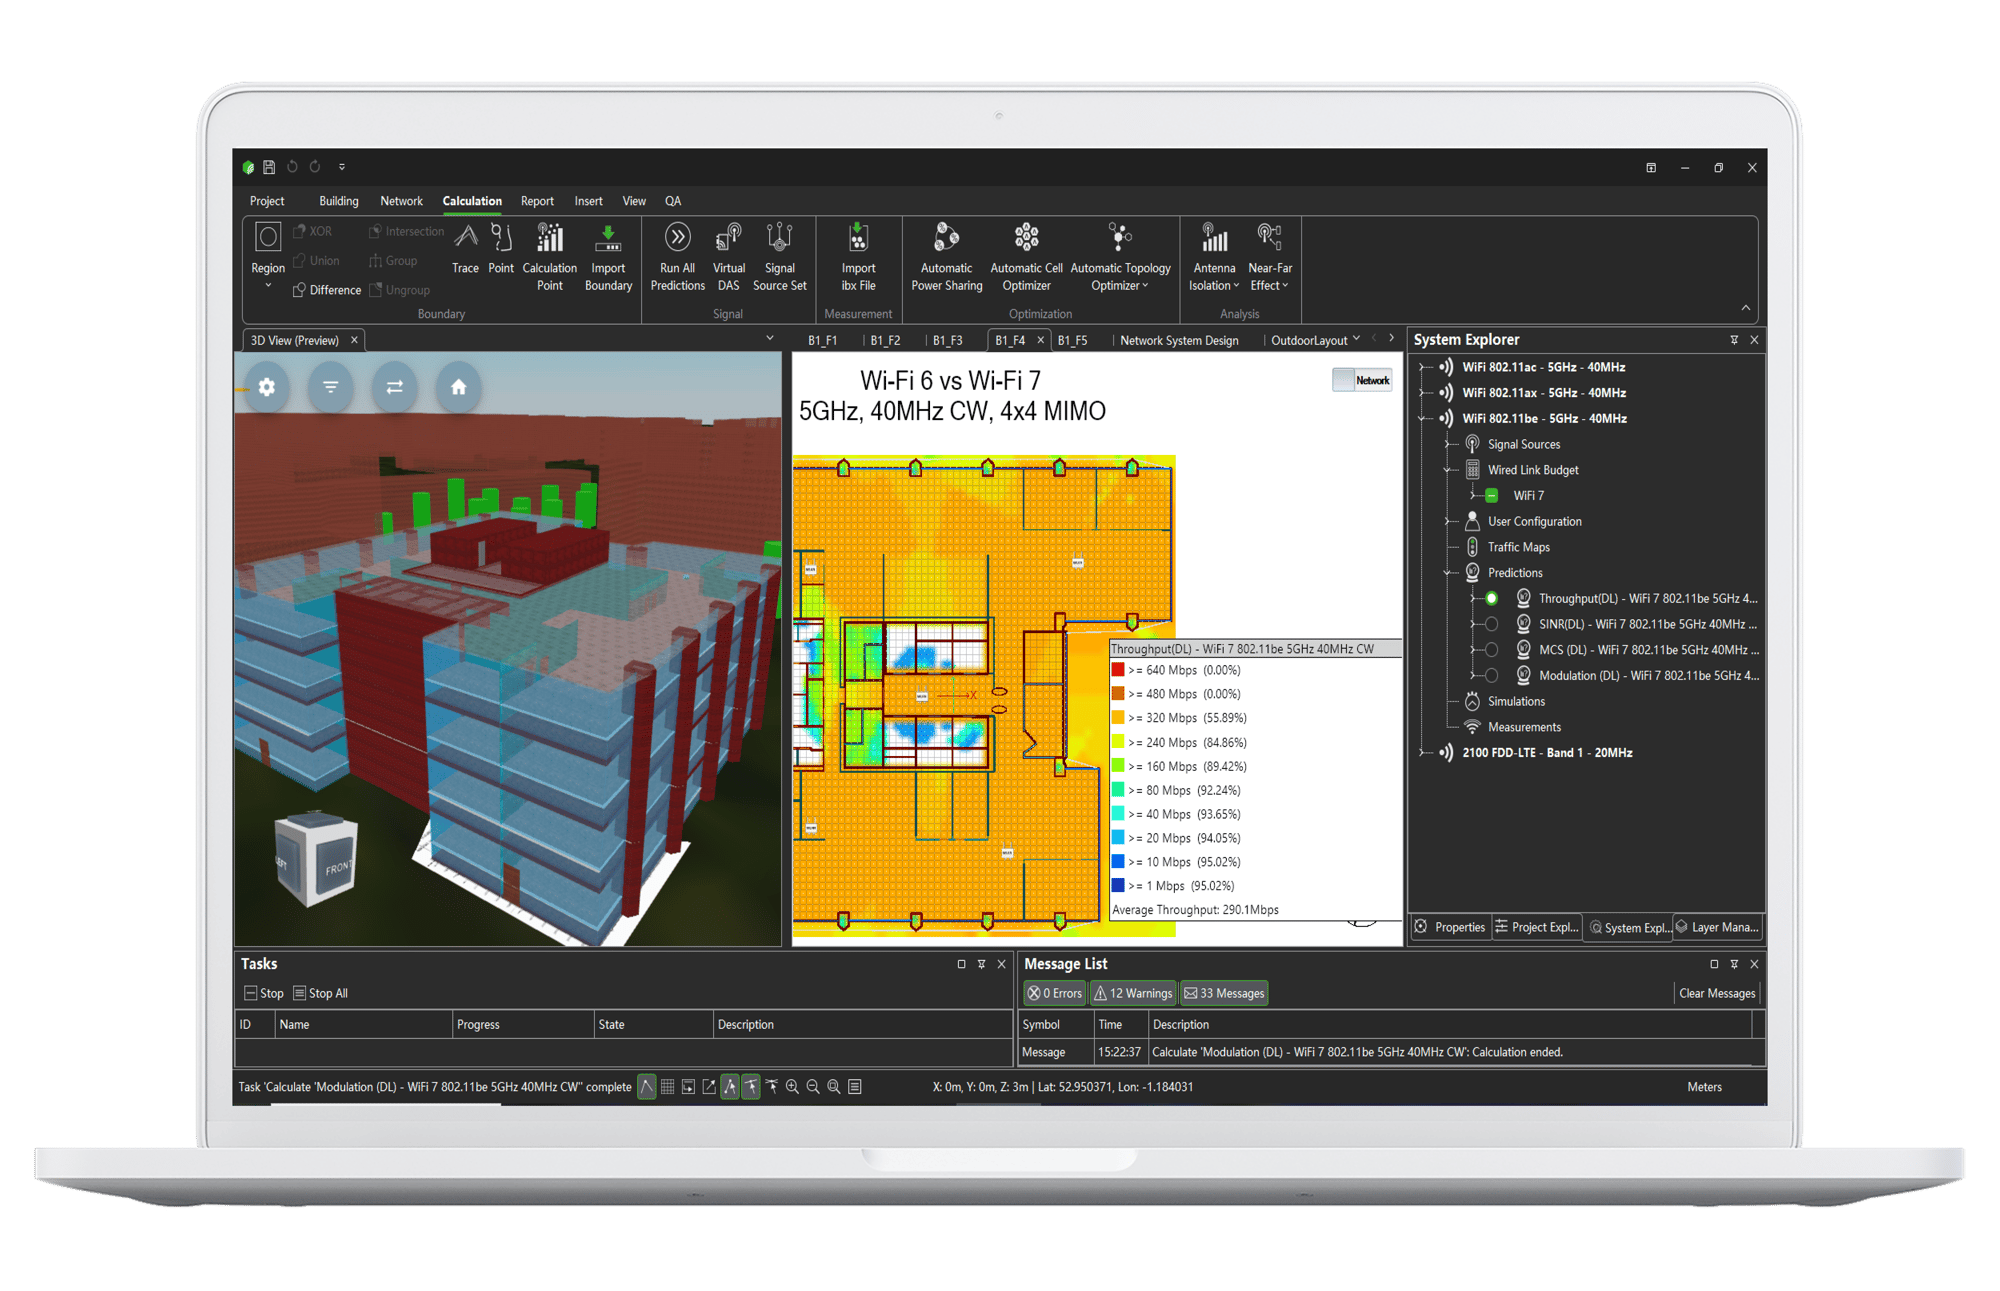This screenshot has height=1291, width=2000.
Task: Click Stop in Tasks panel
Action: point(264,993)
